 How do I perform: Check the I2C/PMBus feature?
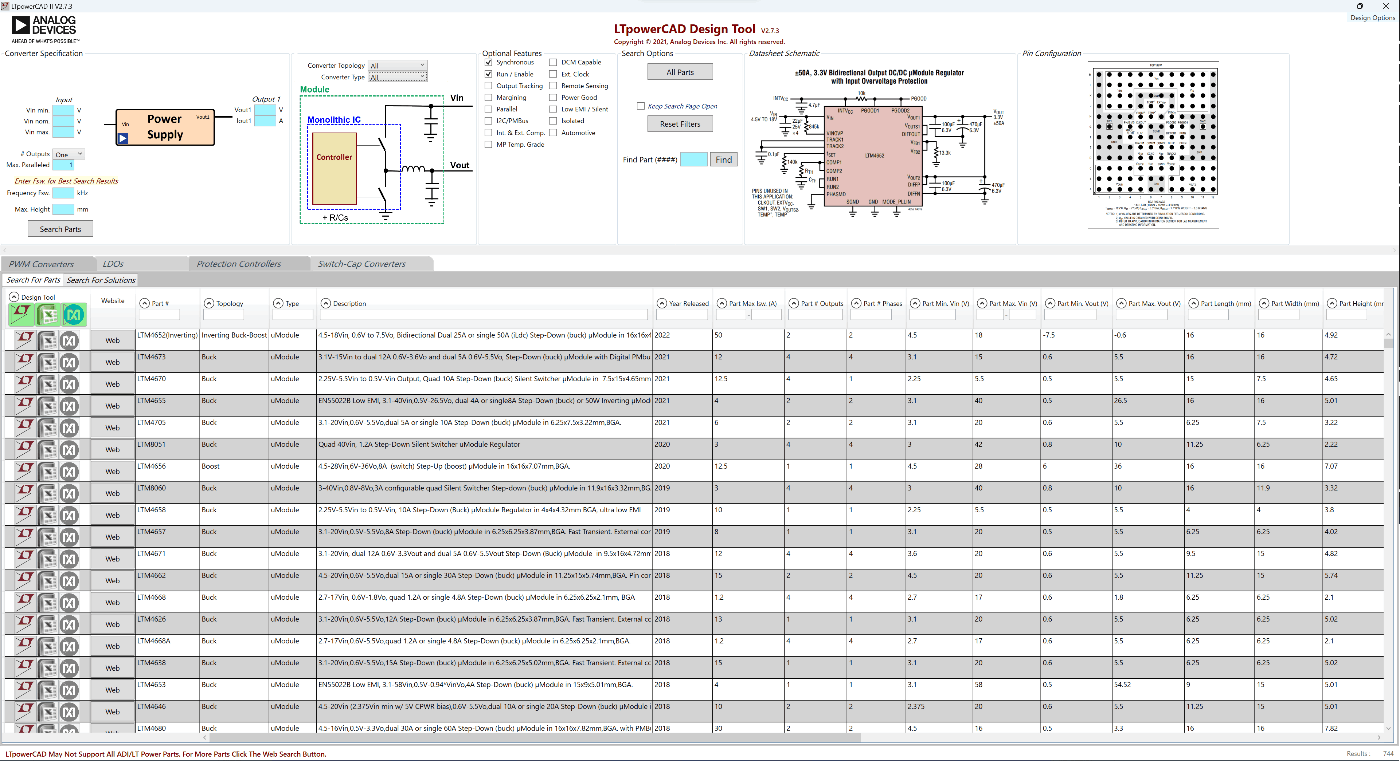click(488, 121)
